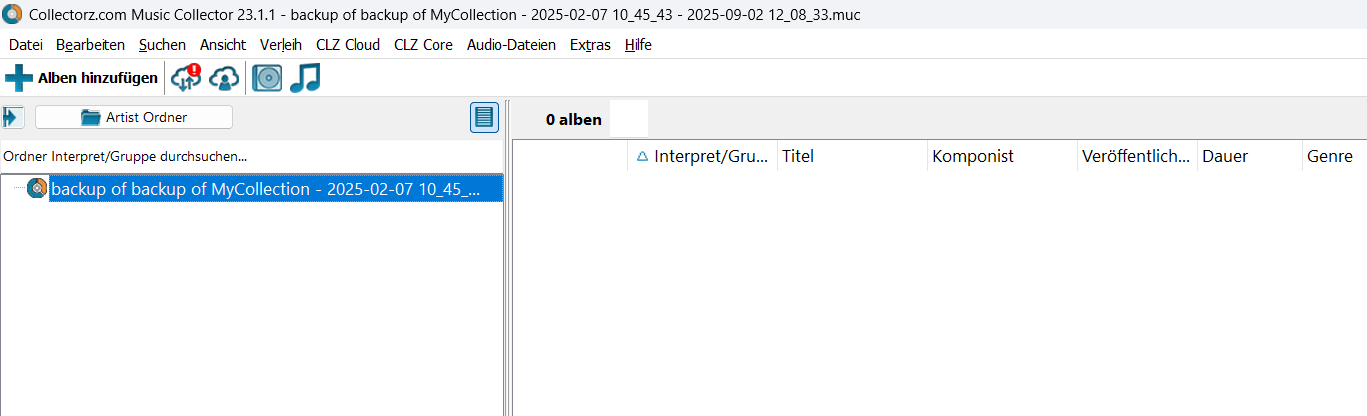Sort by the Genre column header
1367x416 pixels.
point(1329,156)
